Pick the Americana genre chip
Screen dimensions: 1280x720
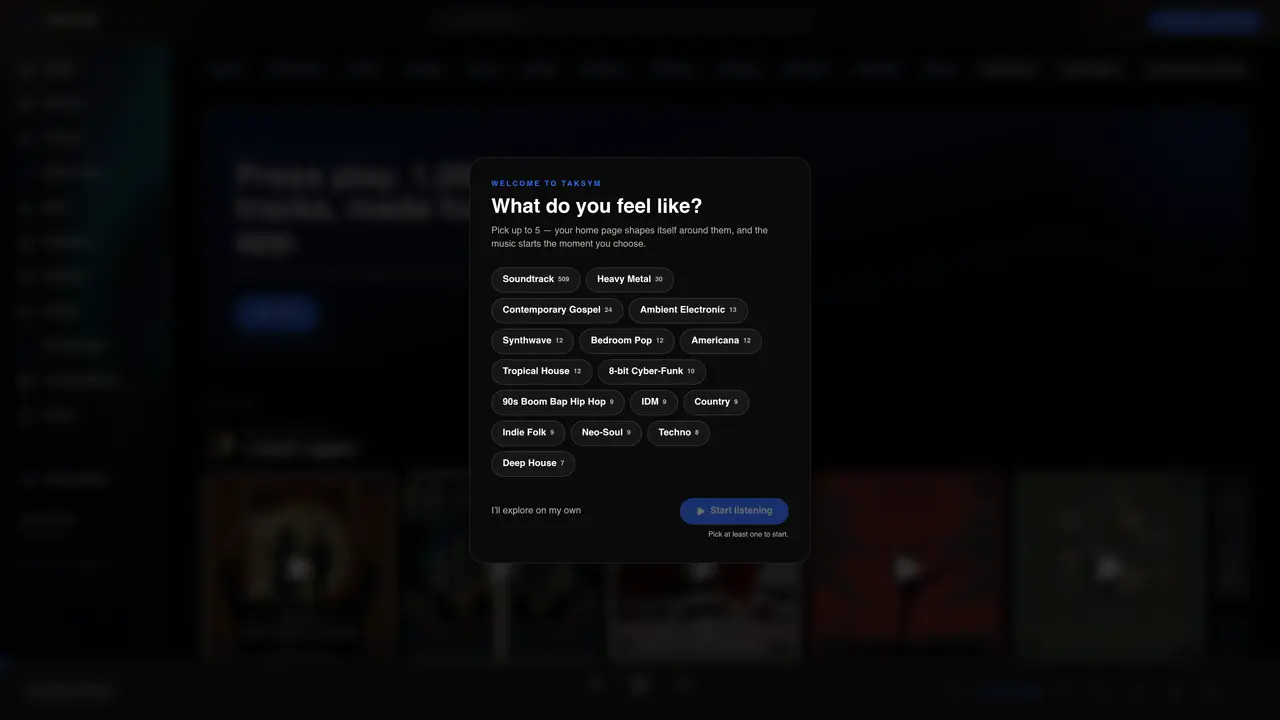[721, 341]
